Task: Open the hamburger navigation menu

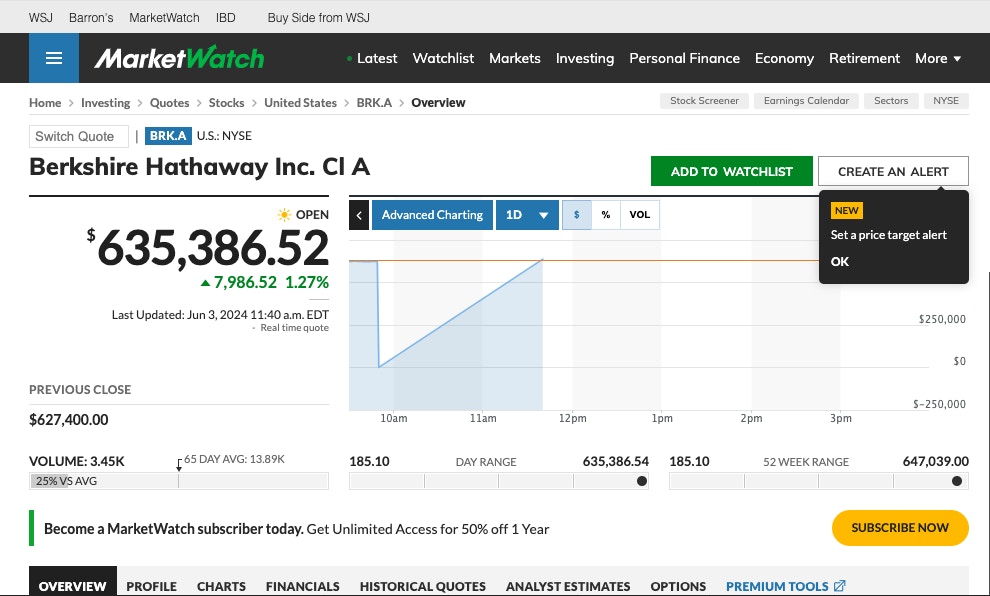Action: pyautogui.click(x=53, y=58)
